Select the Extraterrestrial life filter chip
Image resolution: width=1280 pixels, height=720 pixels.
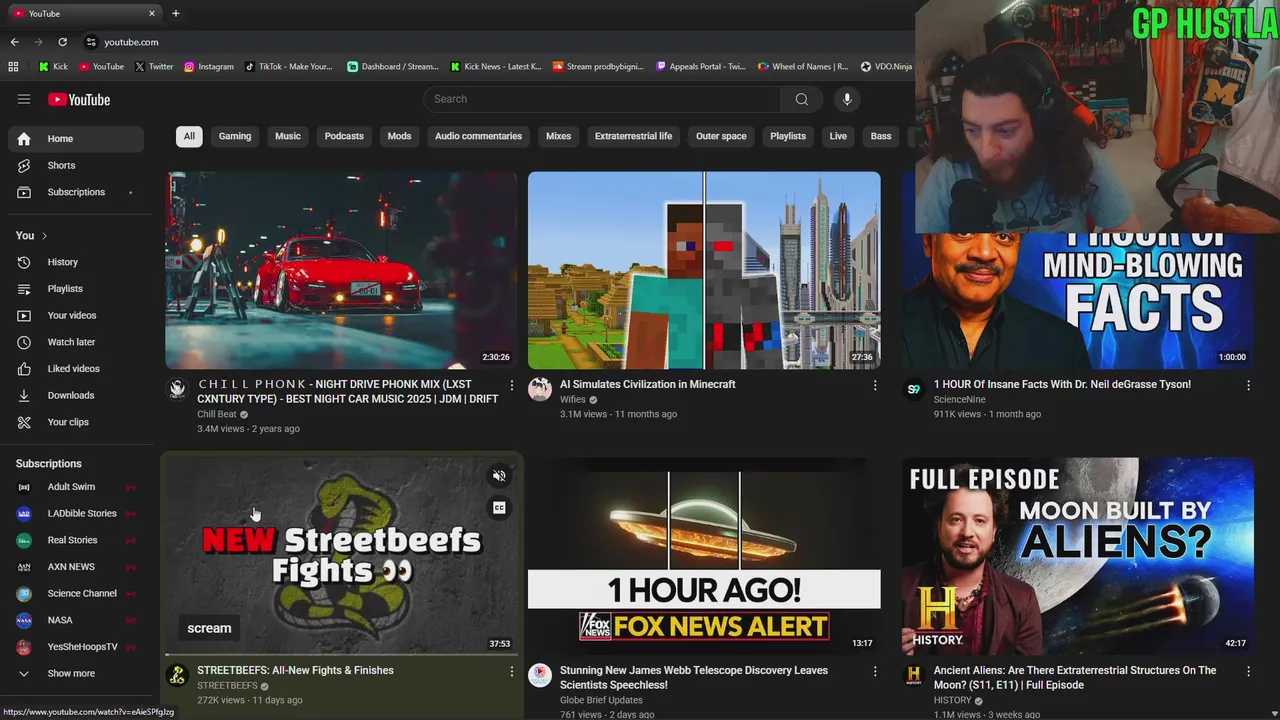click(633, 136)
